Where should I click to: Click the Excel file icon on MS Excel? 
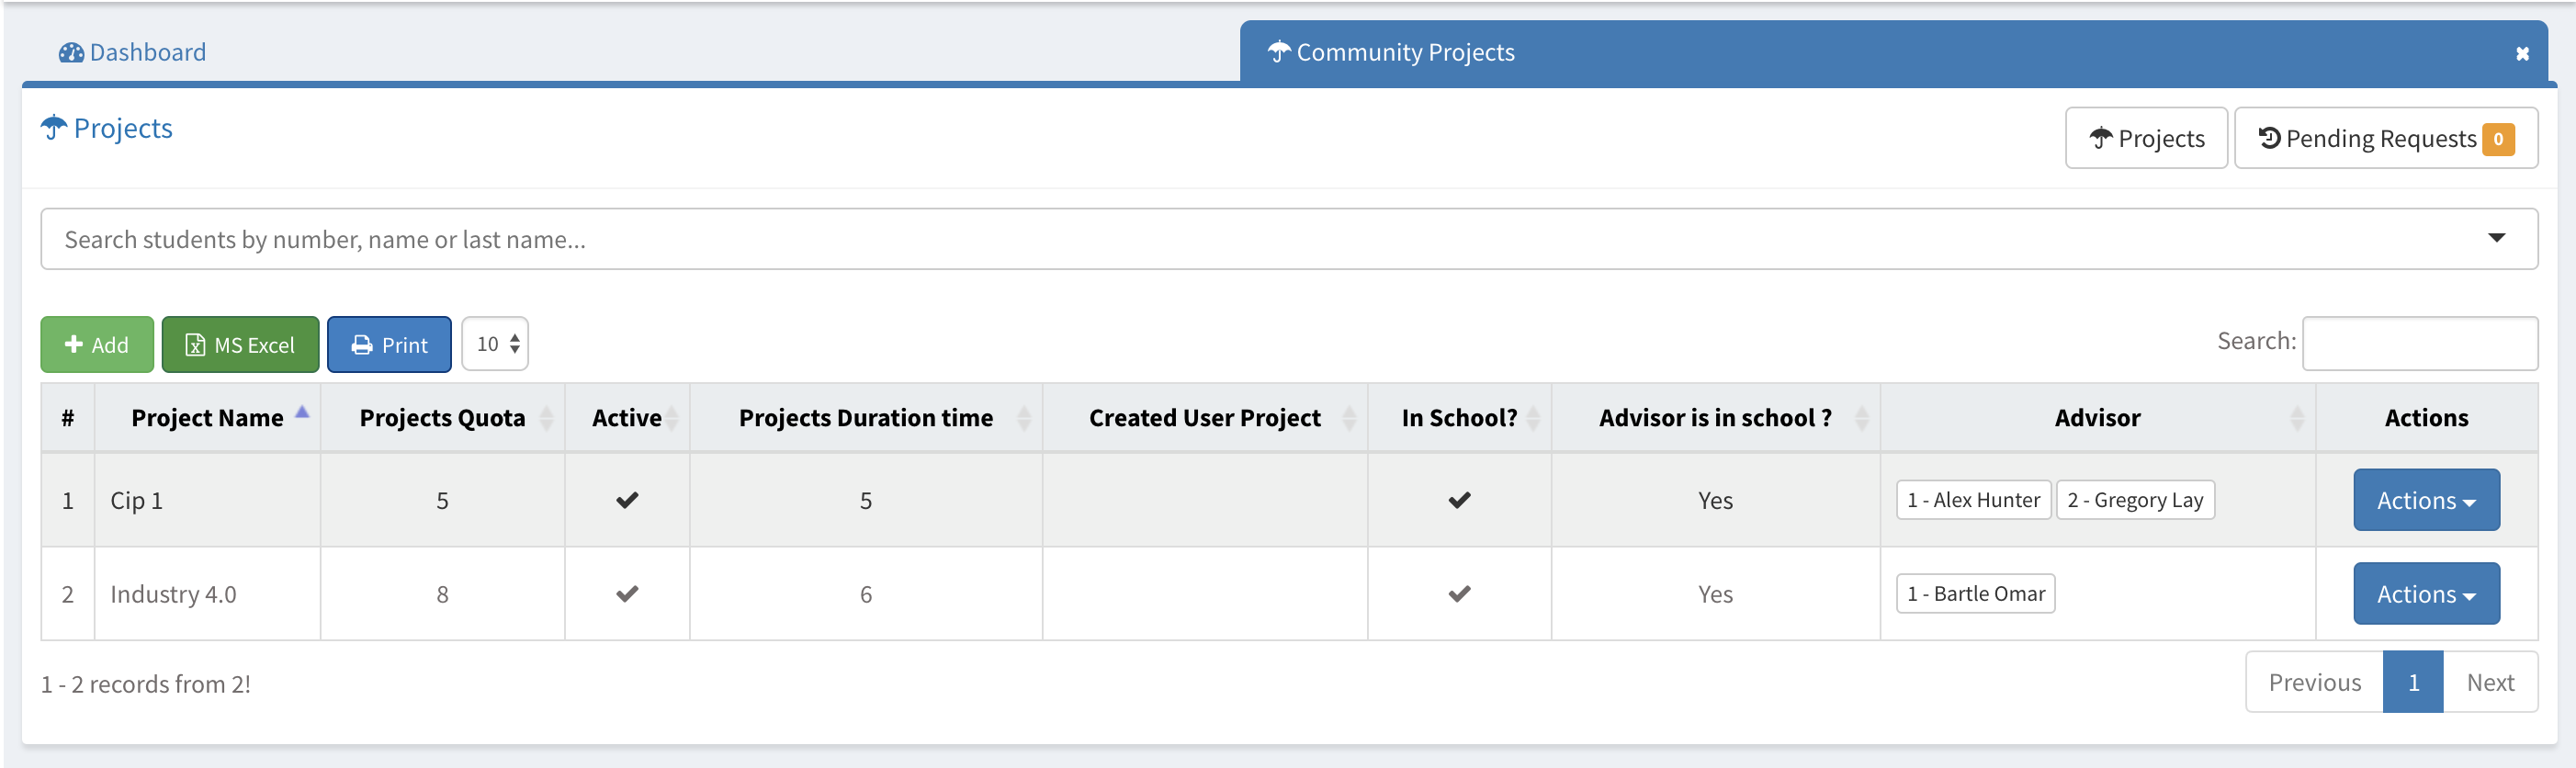pos(195,345)
